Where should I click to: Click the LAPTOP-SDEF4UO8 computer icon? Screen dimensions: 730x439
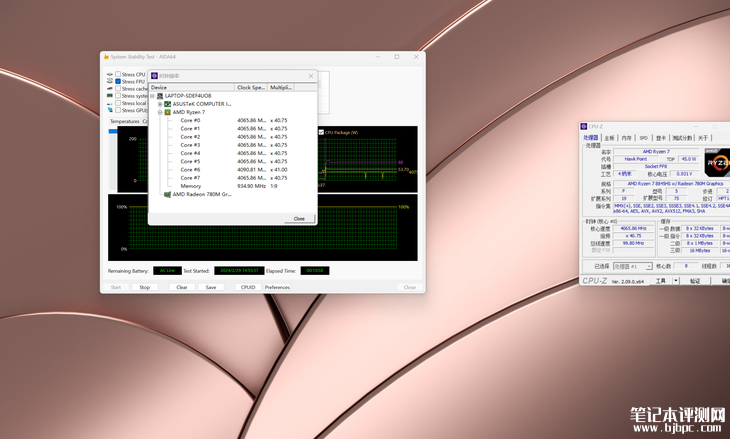click(160, 96)
